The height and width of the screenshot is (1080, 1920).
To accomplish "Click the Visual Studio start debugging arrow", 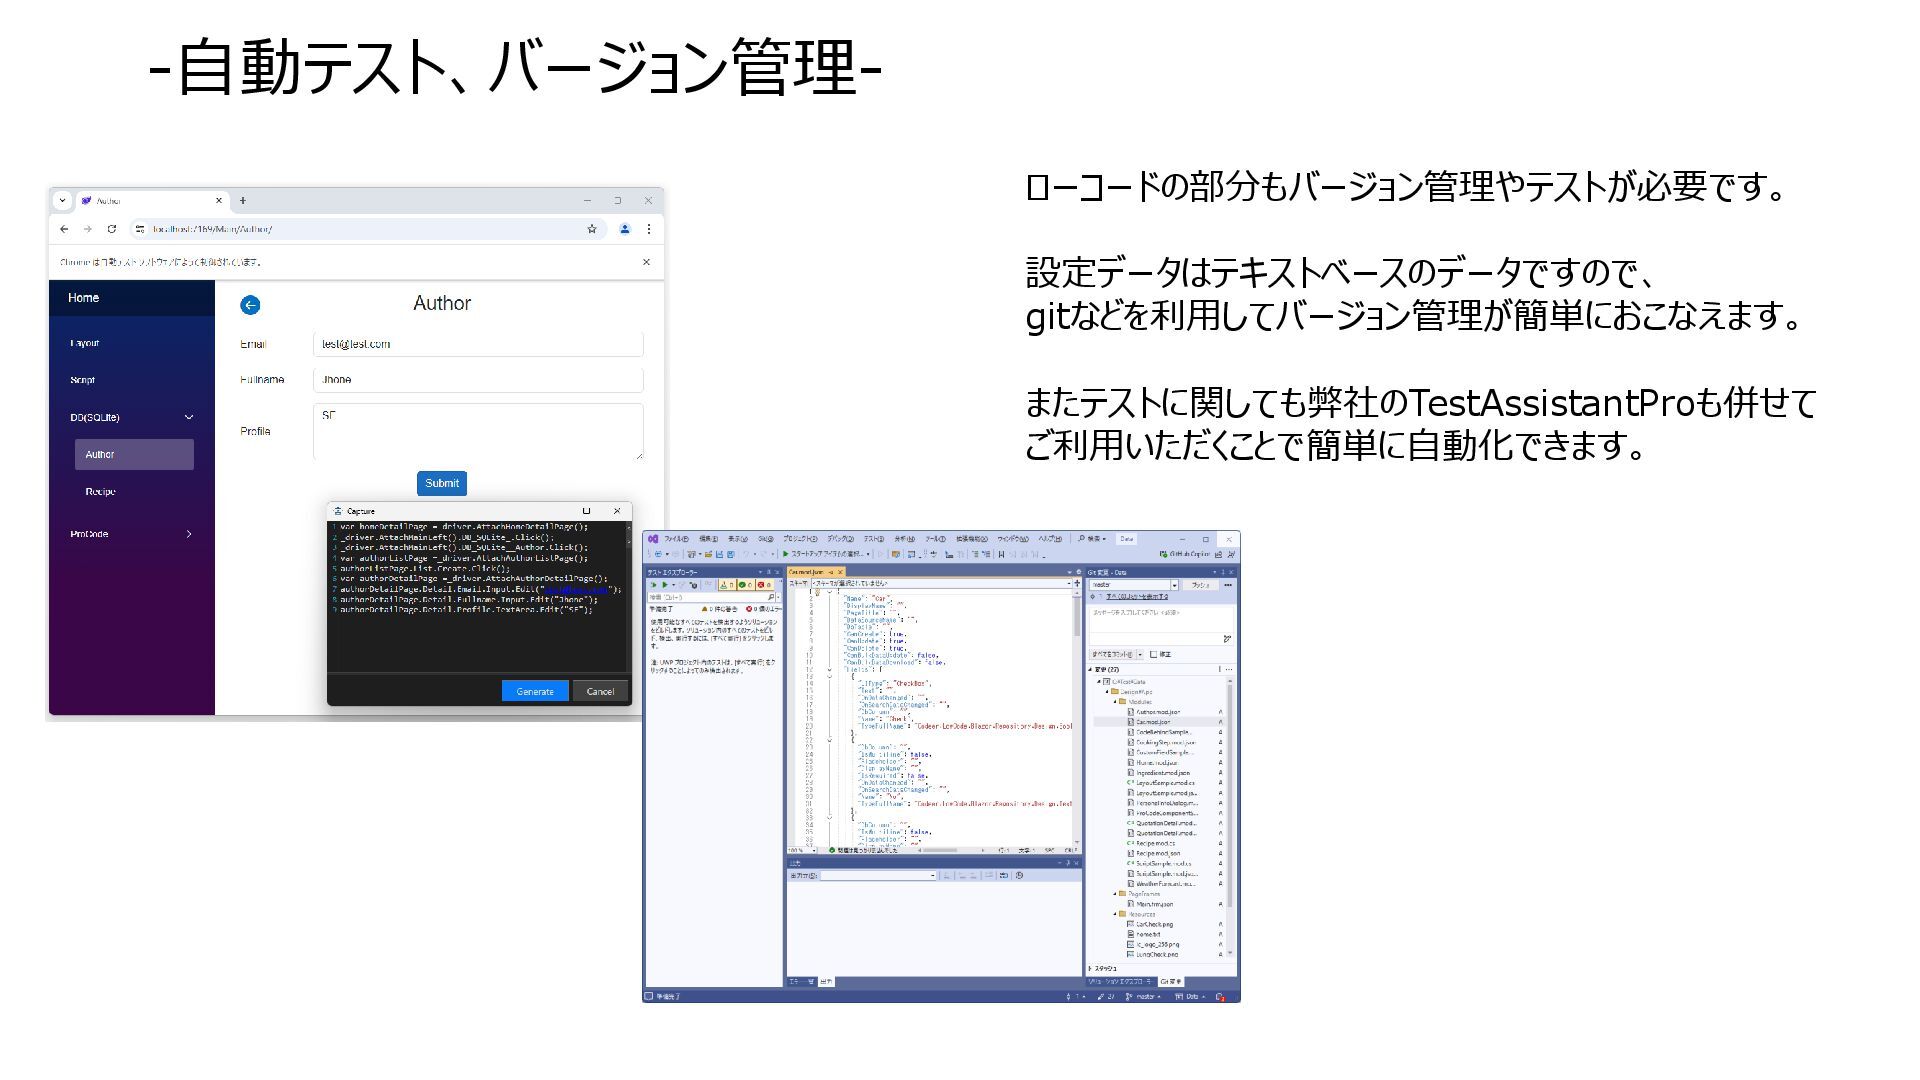I will click(x=786, y=553).
